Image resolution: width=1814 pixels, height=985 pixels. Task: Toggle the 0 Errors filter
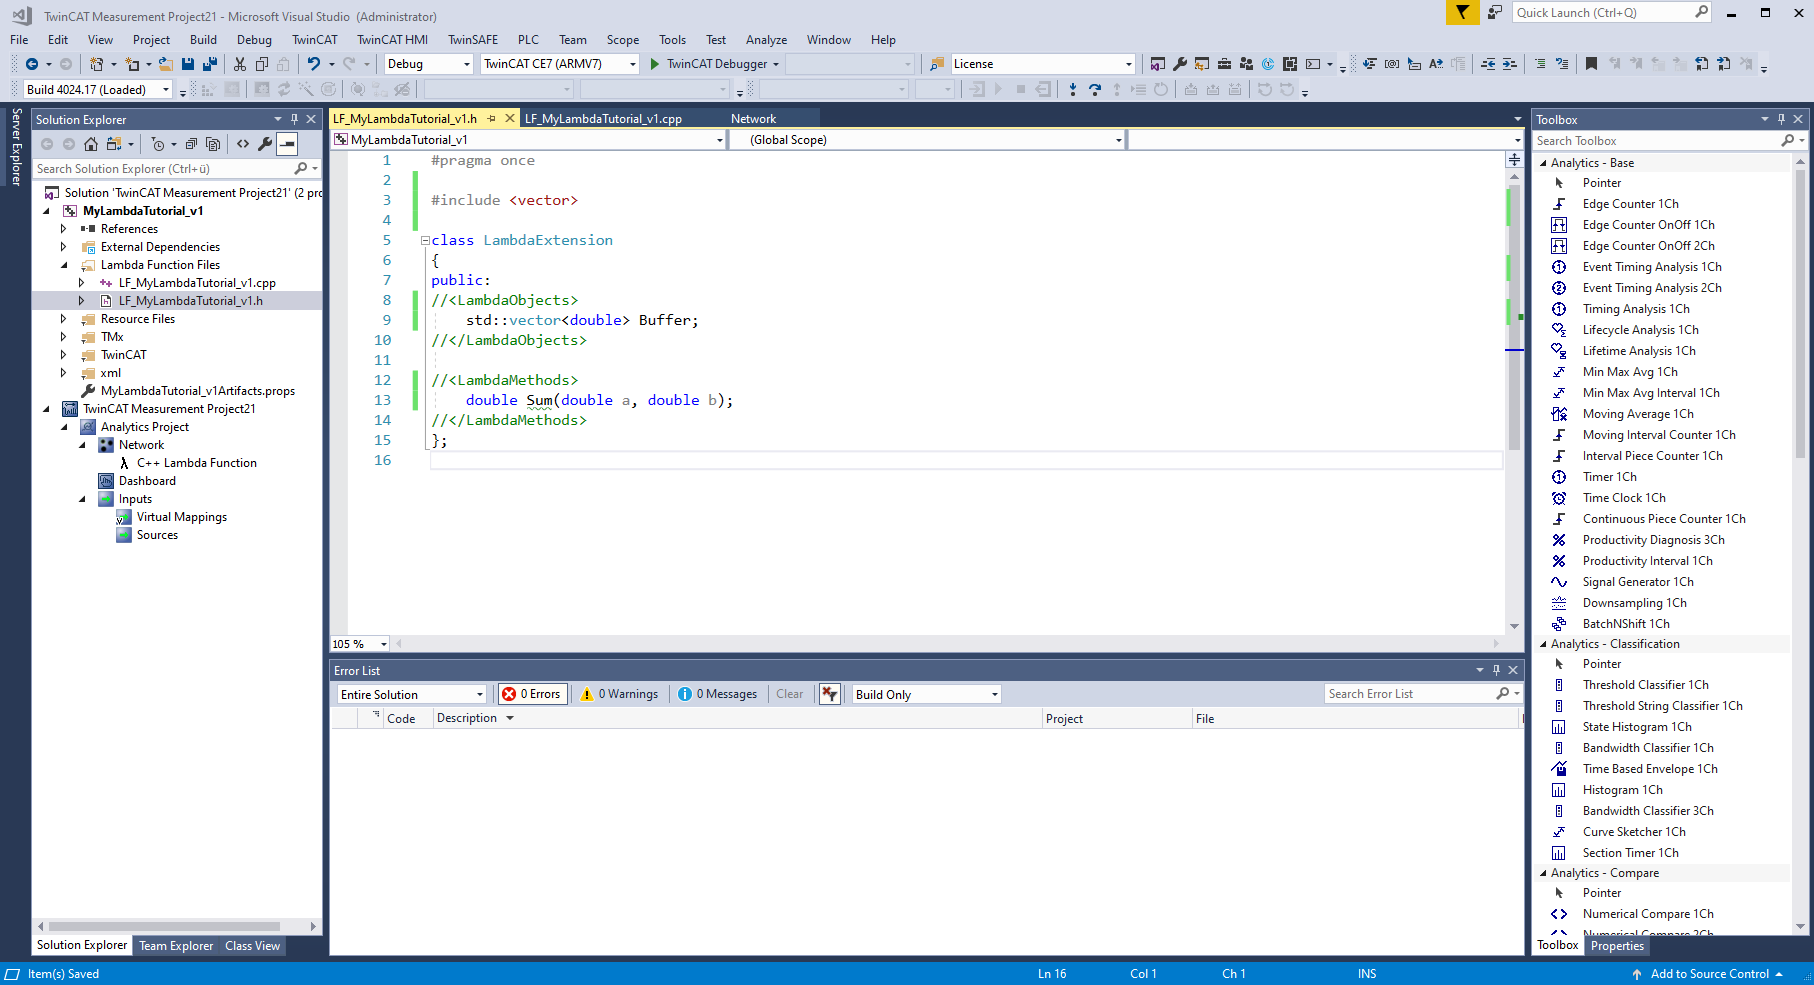tap(532, 694)
